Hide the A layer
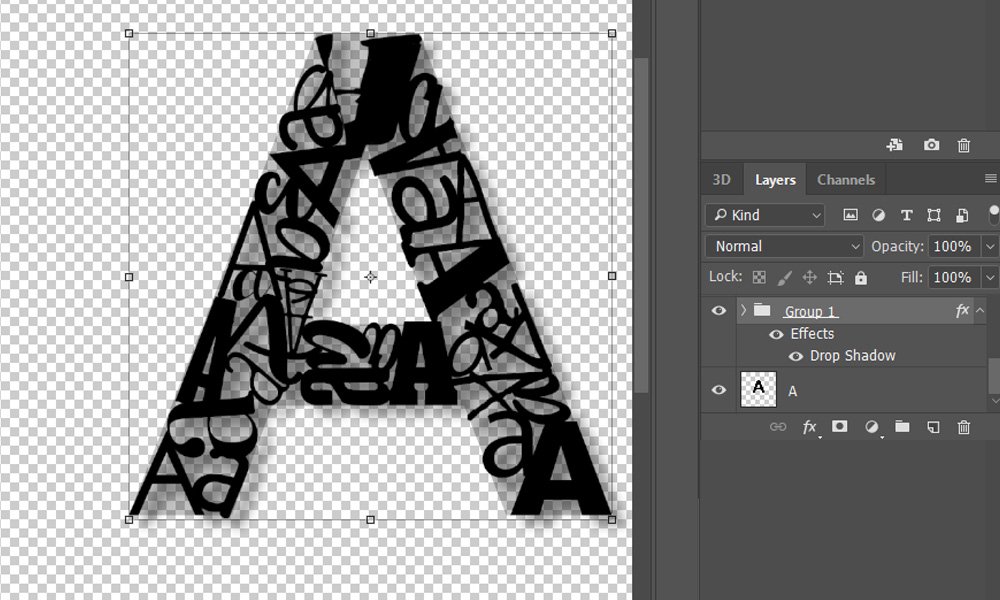 (719, 390)
